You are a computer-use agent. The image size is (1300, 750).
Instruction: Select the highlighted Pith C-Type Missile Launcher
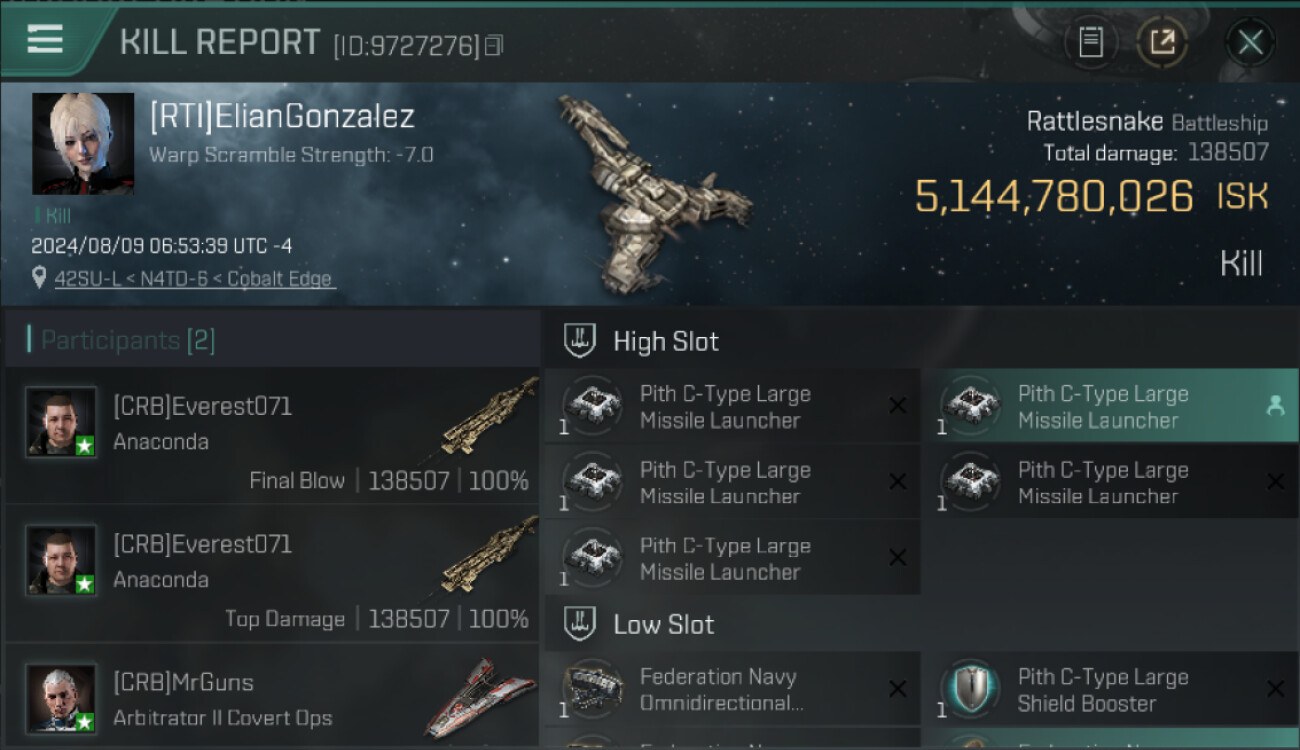tap(1102, 407)
